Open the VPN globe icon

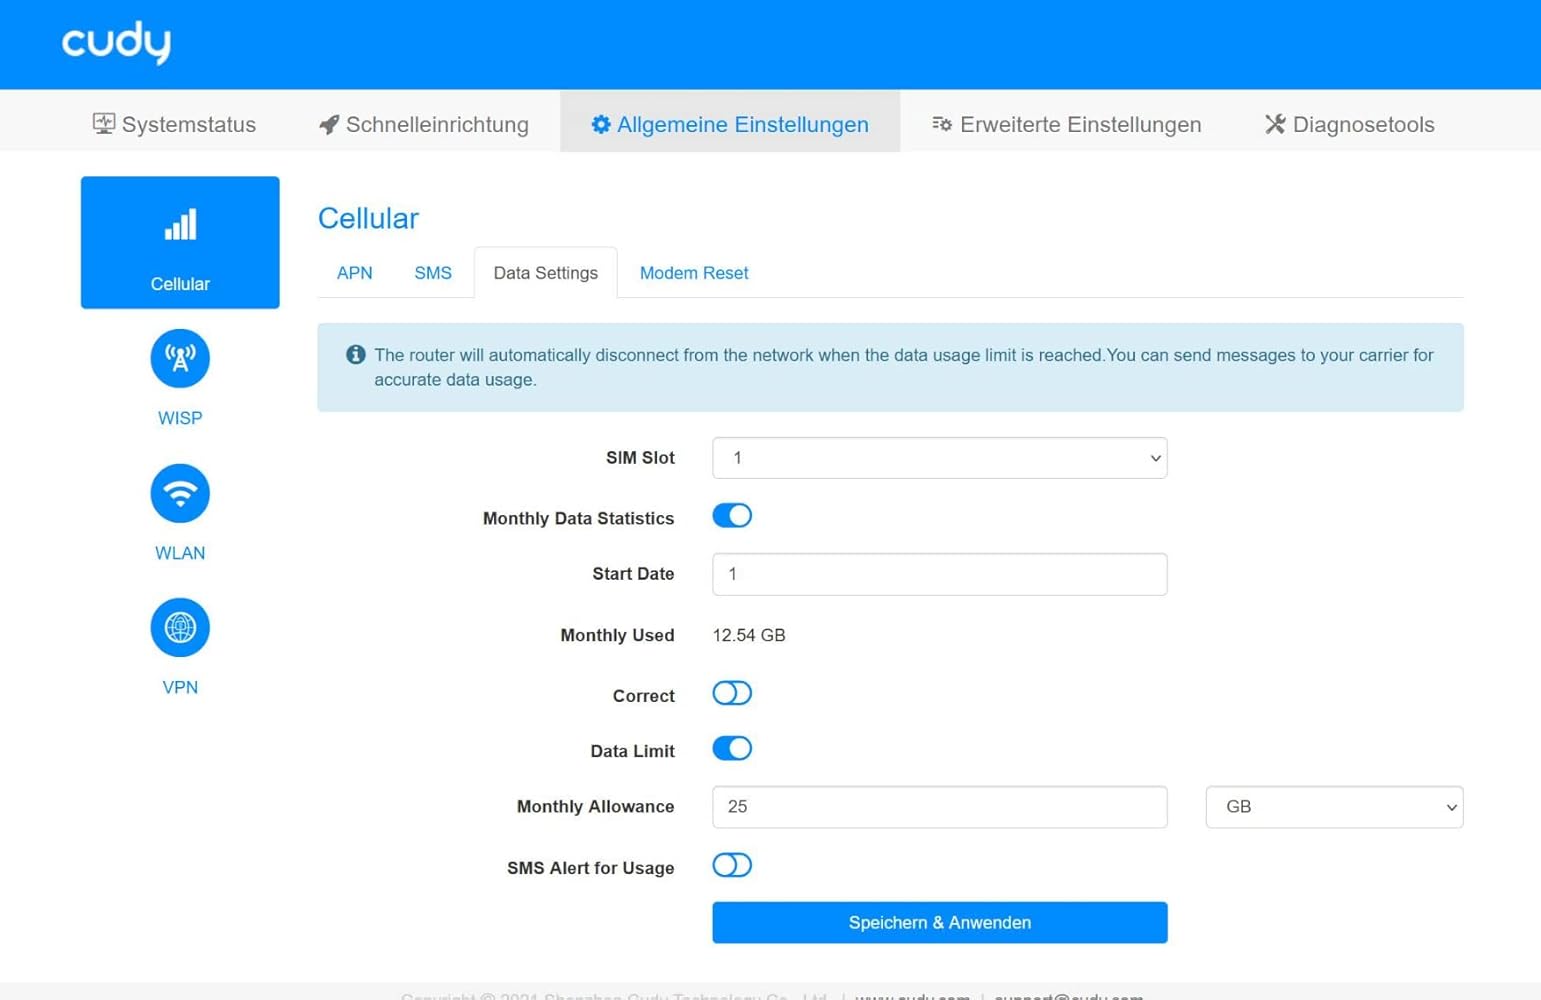180,628
